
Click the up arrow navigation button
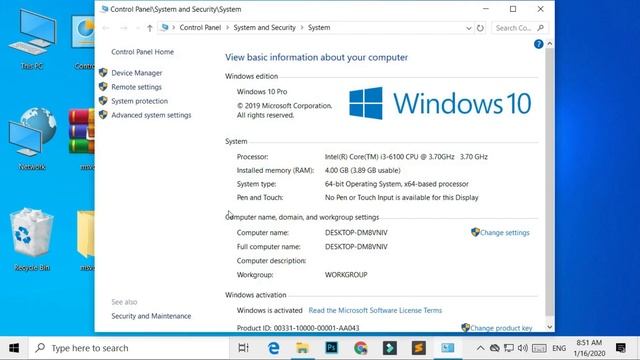pos(149,28)
